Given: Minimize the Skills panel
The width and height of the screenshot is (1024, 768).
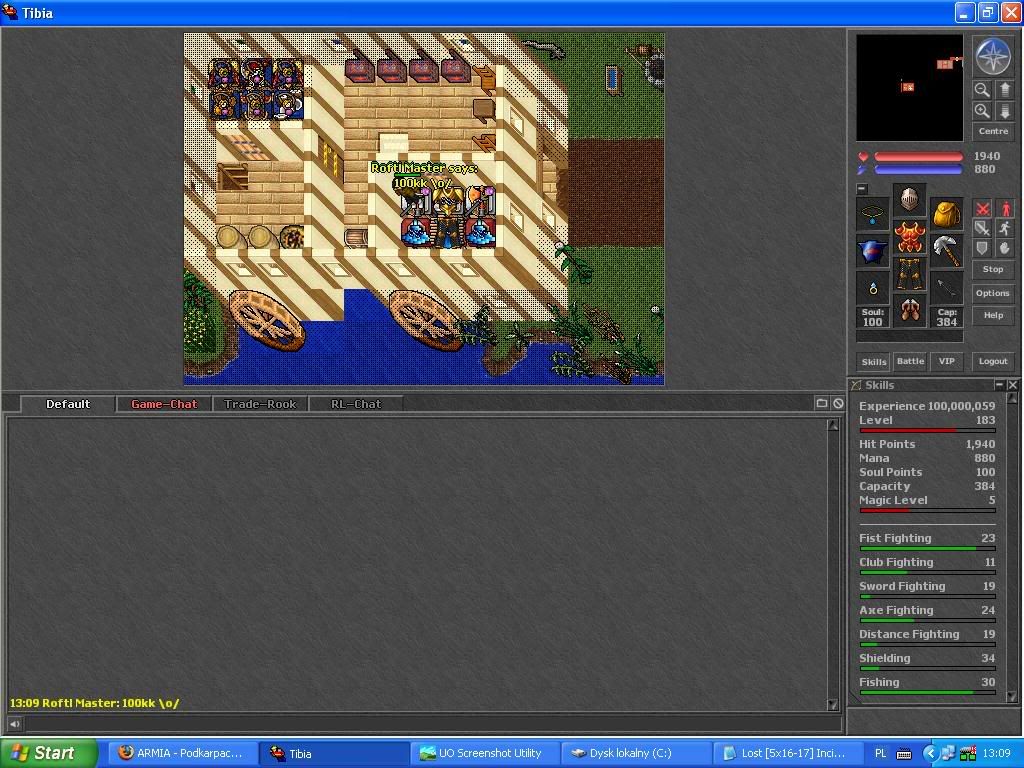Looking at the screenshot, I should pos(998,385).
